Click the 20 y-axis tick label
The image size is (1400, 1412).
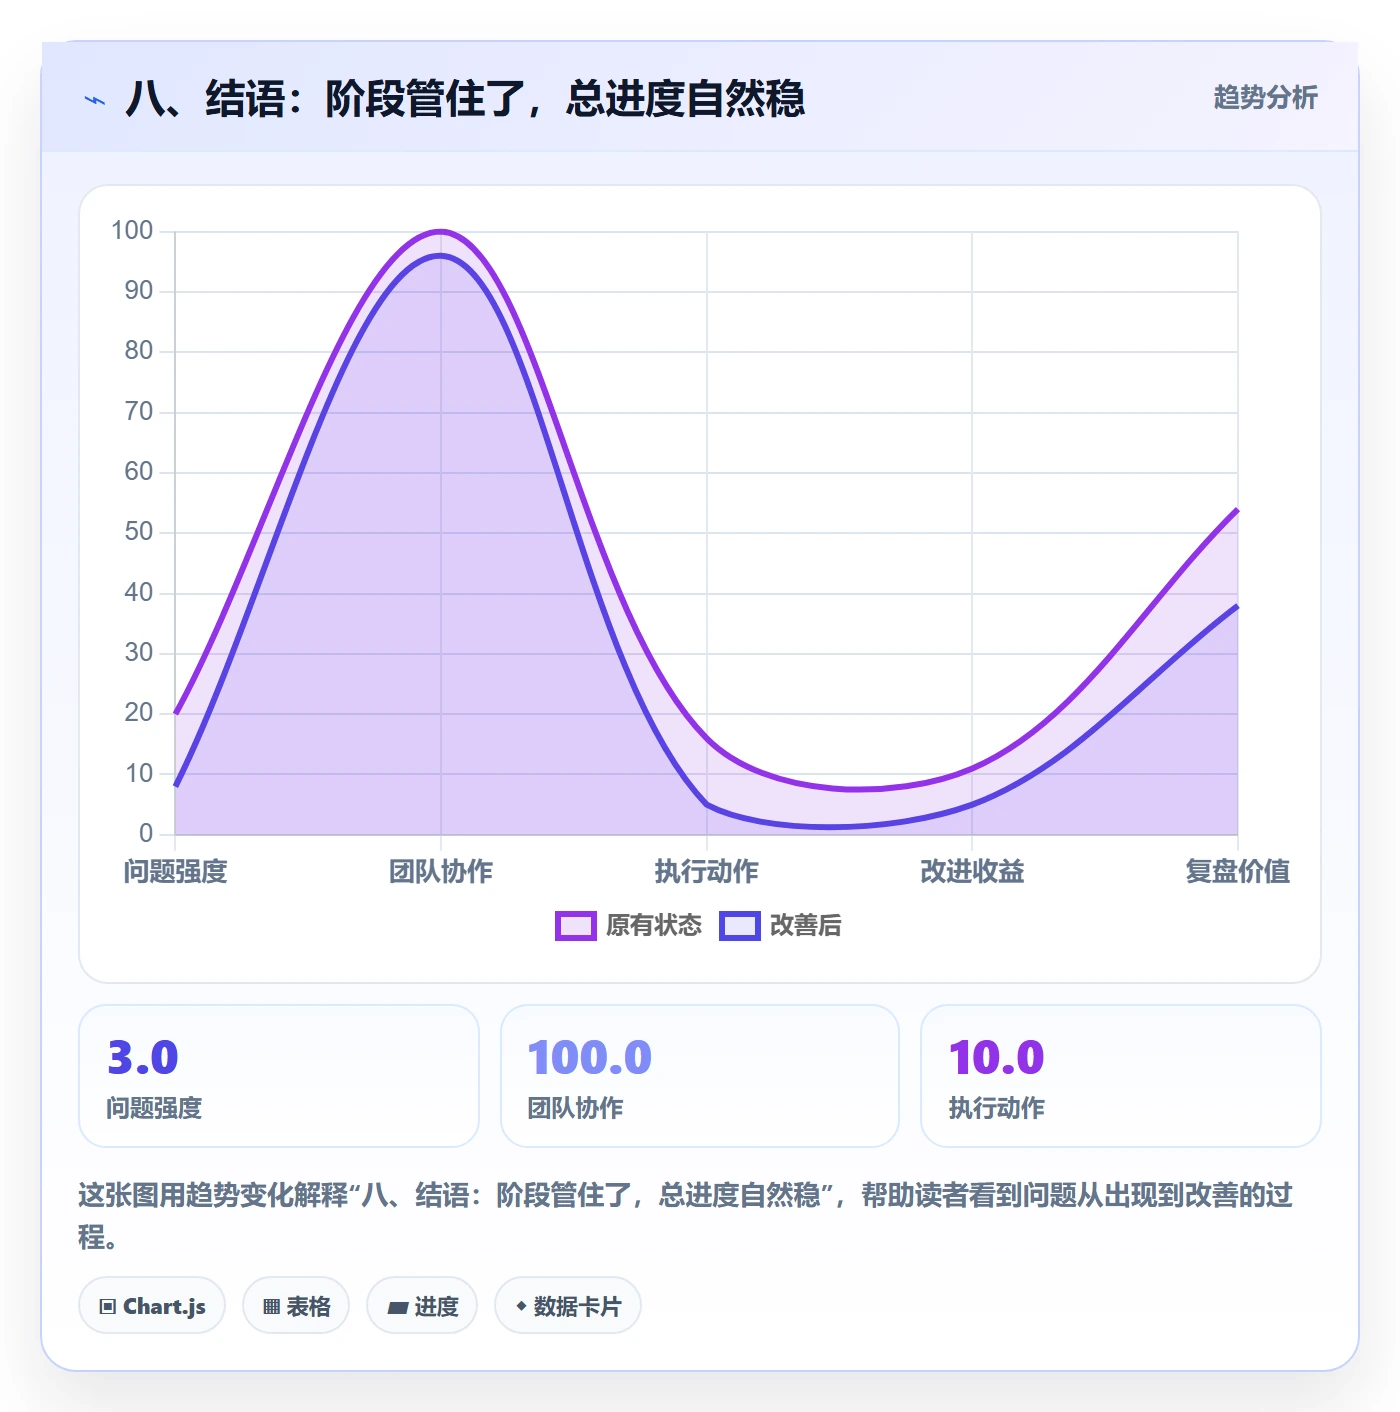(139, 713)
